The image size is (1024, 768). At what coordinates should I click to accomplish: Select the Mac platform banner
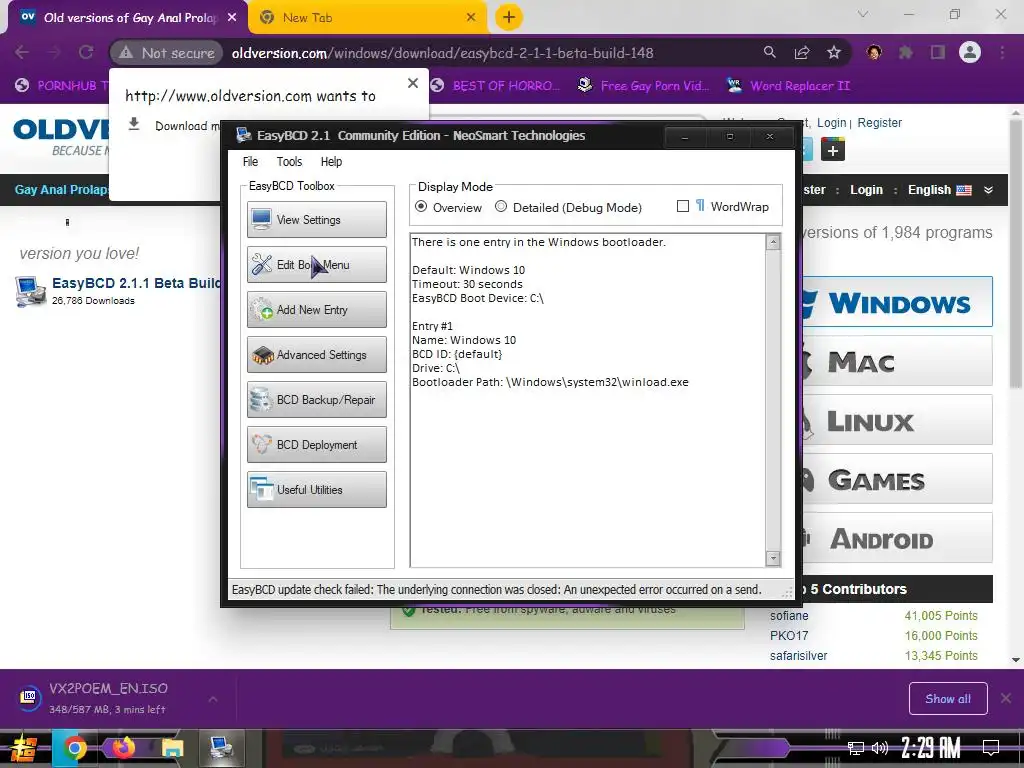(897, 360)
